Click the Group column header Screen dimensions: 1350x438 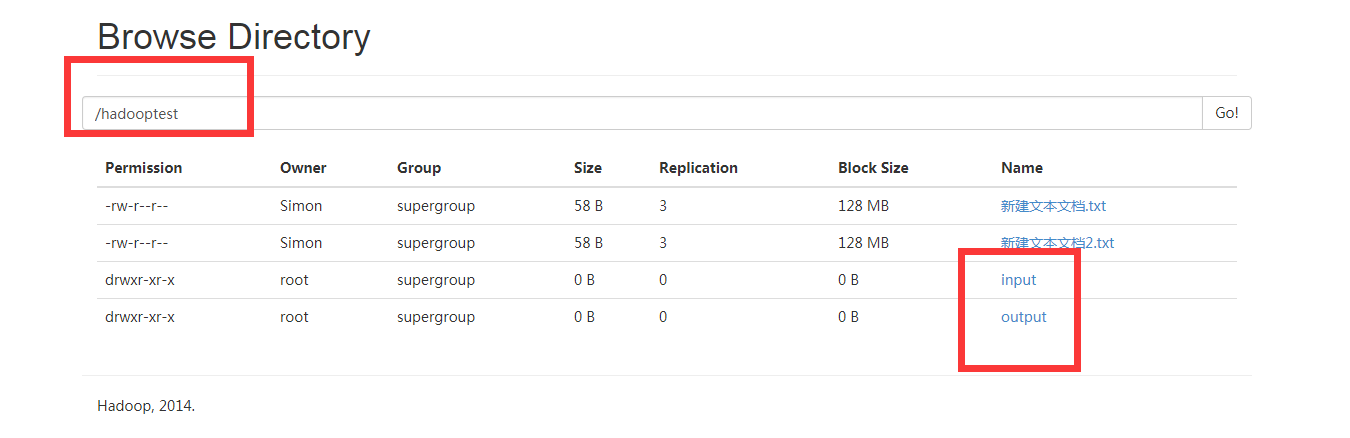(x=419, y=168)
